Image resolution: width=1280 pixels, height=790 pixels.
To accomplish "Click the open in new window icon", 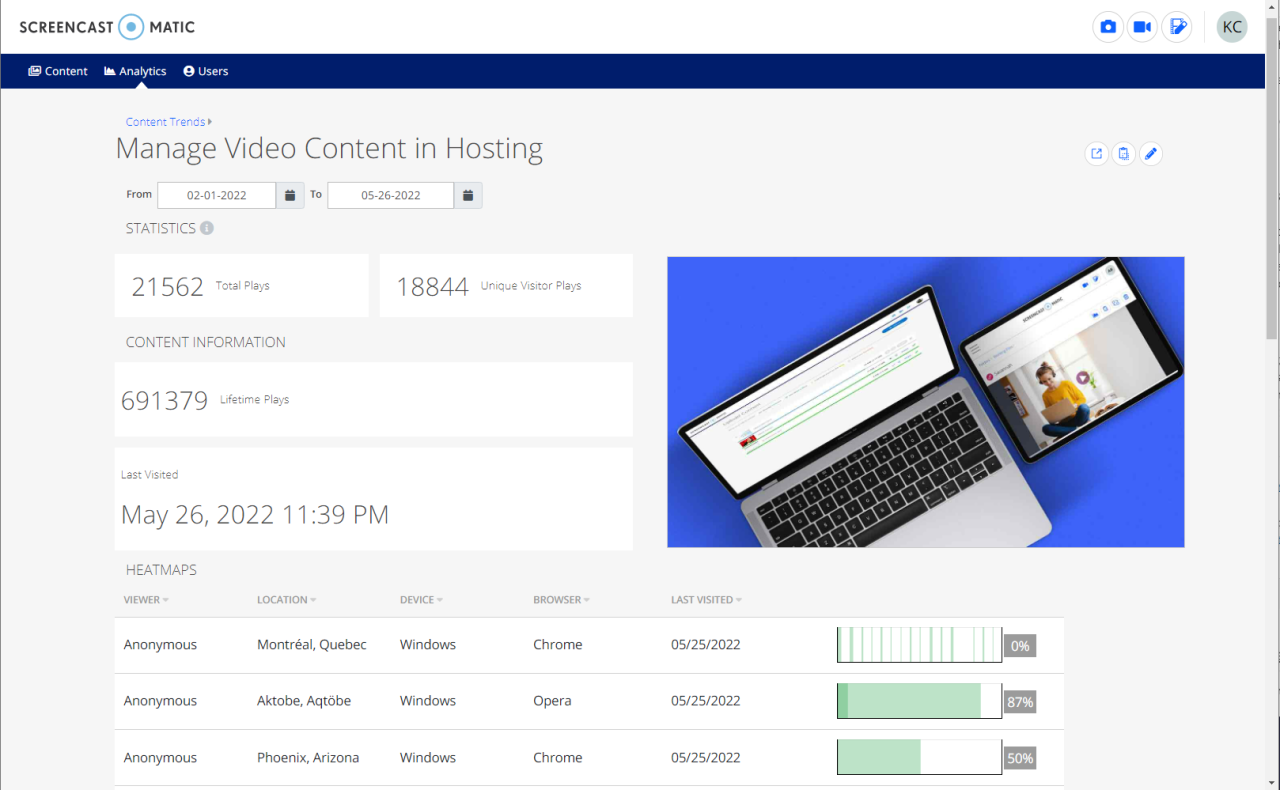I will pos(1097,154).
